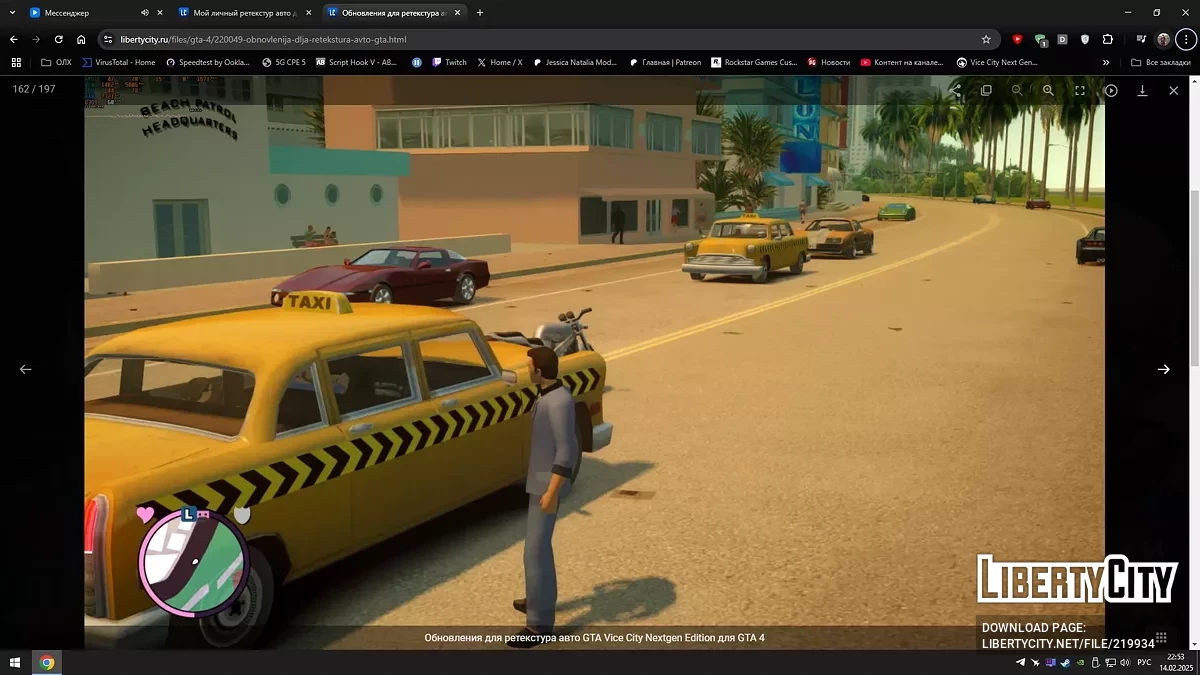The height and width of the screenshot is (675, 1200).
Task: Close the image lightbox viewer
Action: (x=1173, y=90)
